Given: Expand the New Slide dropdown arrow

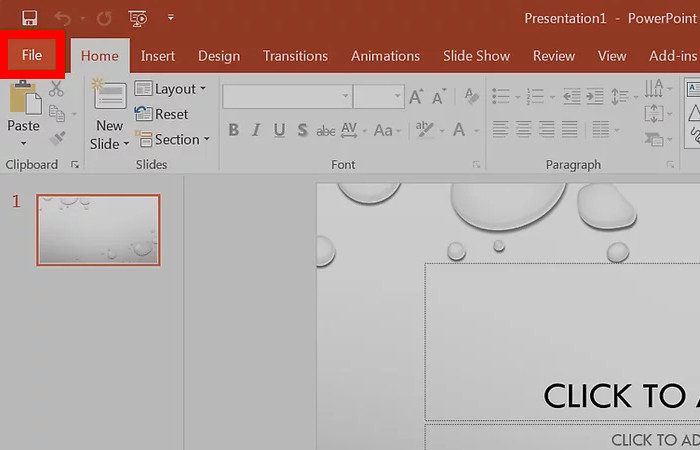Looking at the screenshot, I should pyautogui.click(x=126, y=144).
